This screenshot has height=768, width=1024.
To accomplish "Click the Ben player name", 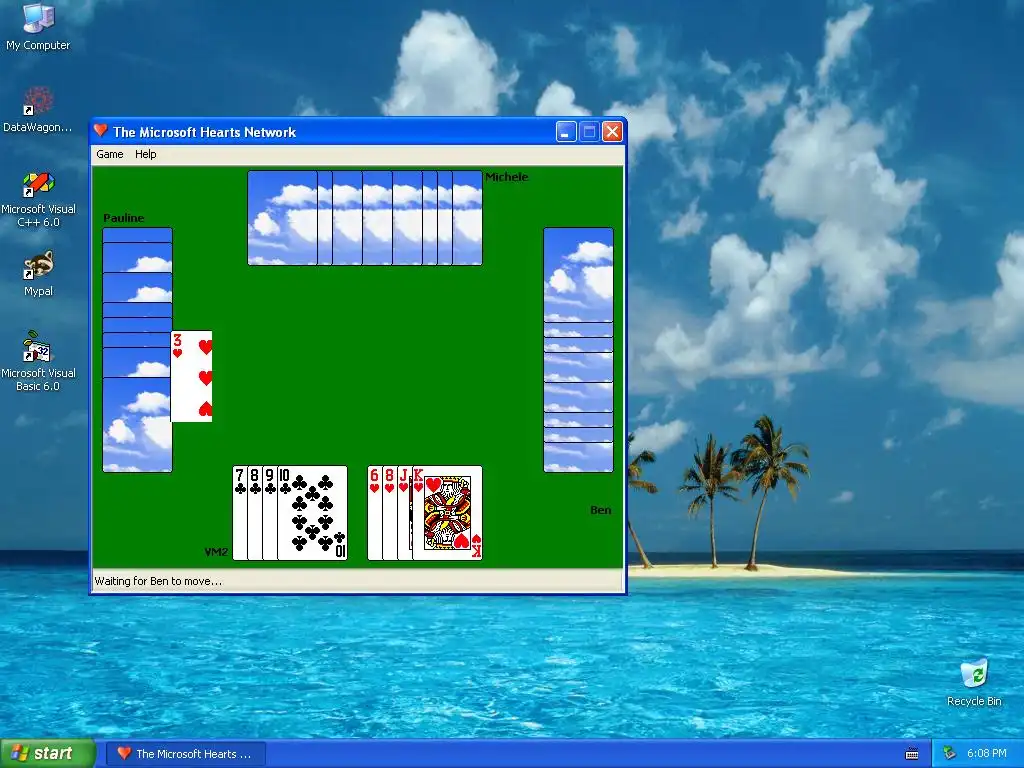I will (601, 510).
